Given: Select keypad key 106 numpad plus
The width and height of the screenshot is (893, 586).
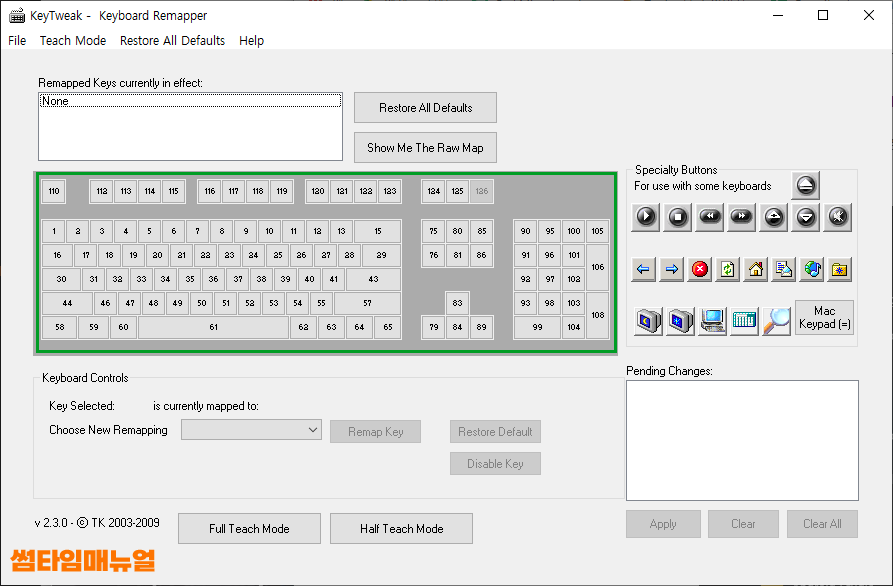Looking at the screenshot, I should pyautogui.click(x=597, y=267).
